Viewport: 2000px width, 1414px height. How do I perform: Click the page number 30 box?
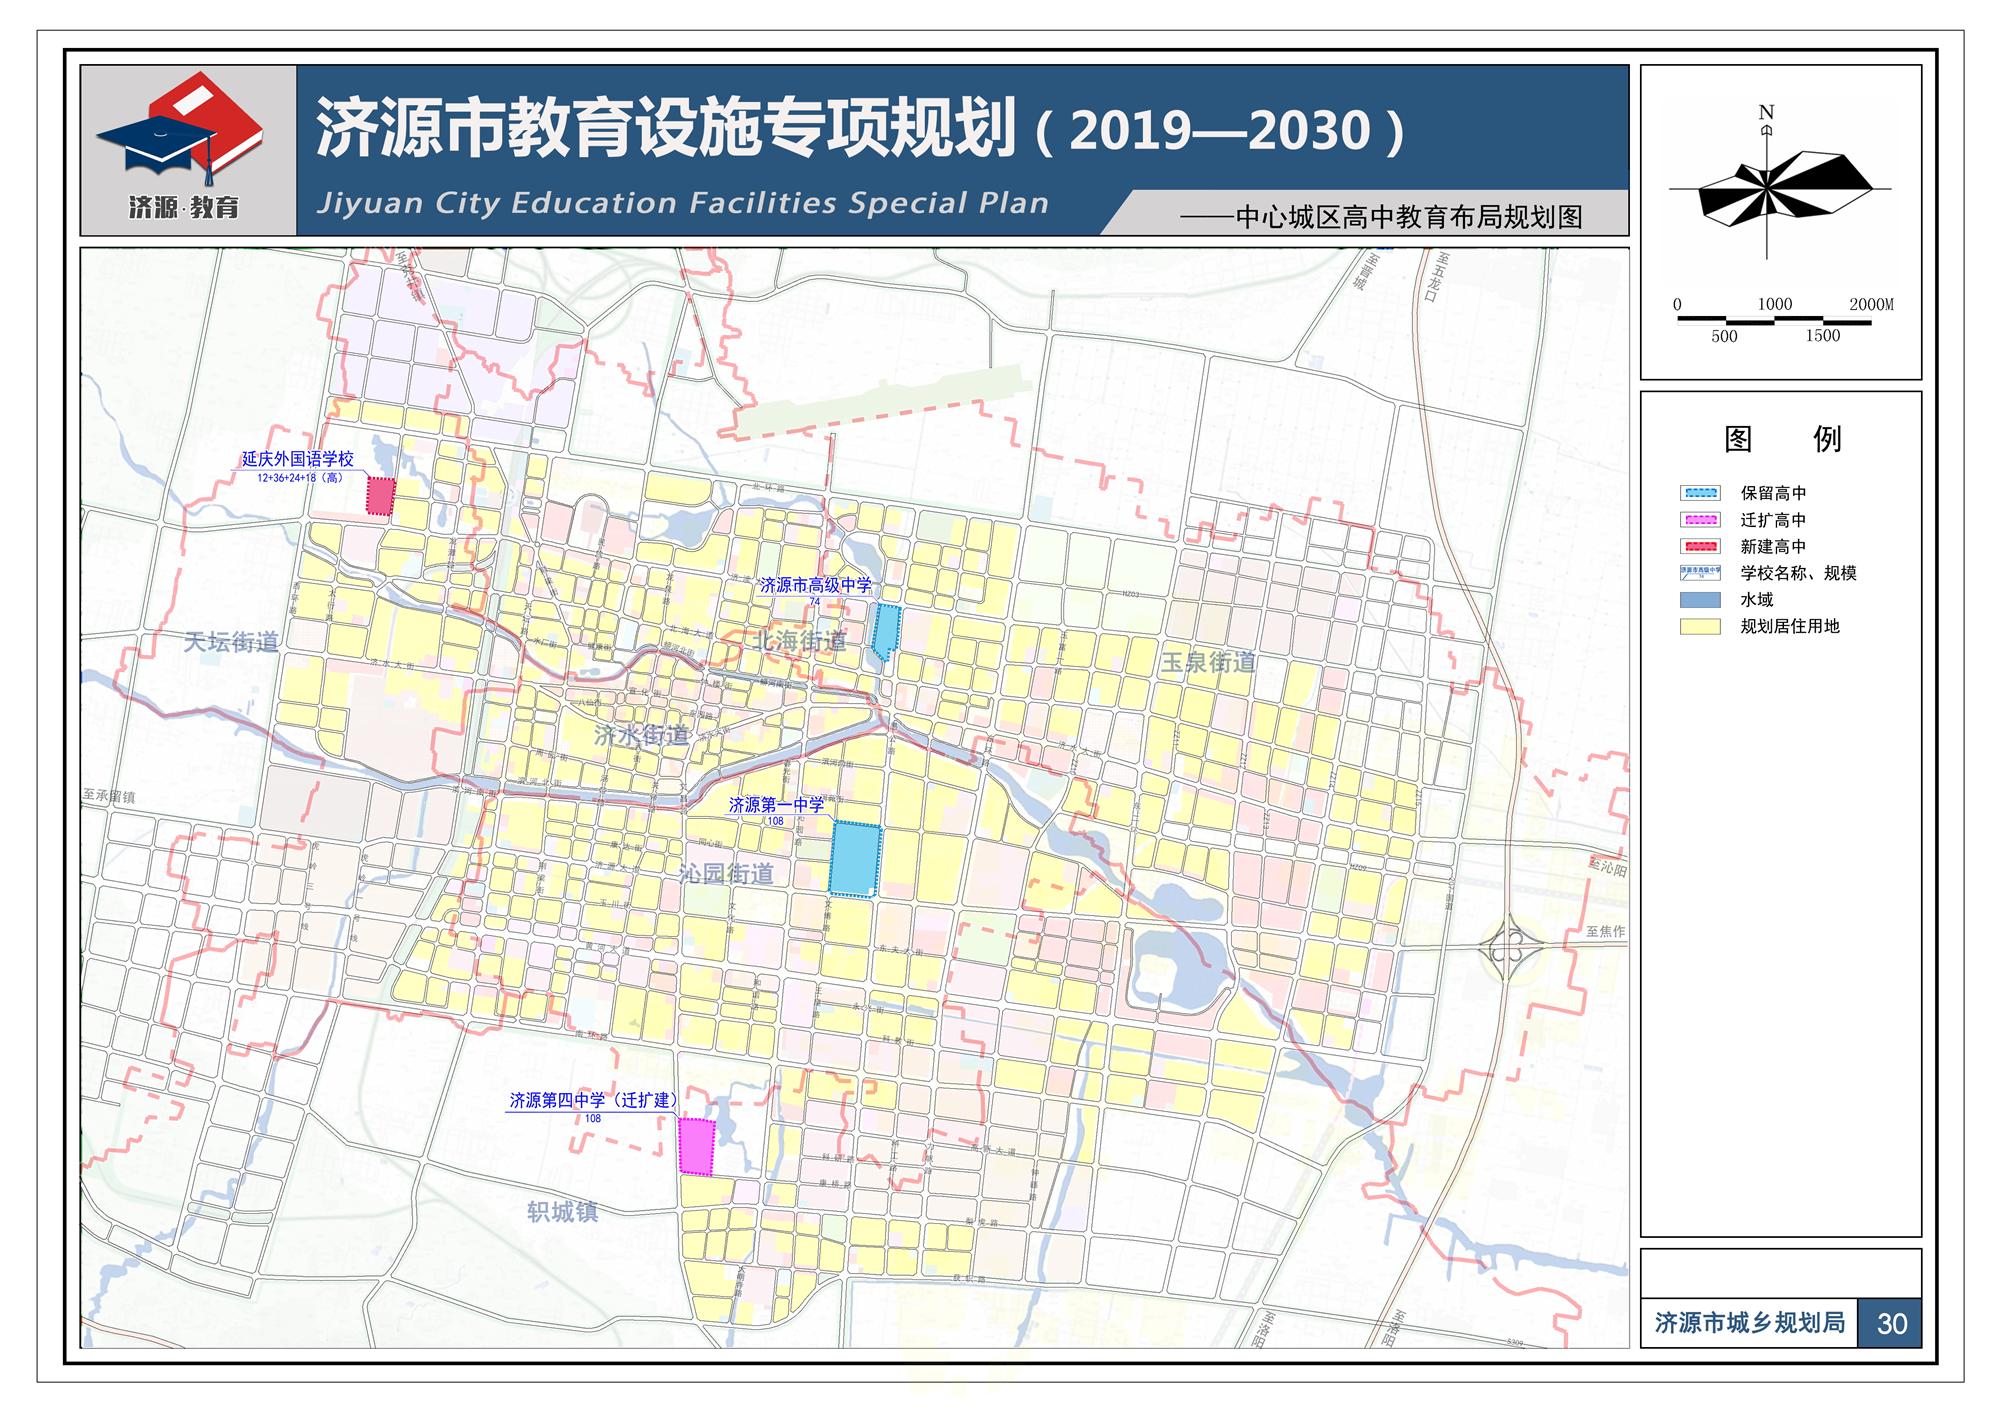[1891, 1323]
